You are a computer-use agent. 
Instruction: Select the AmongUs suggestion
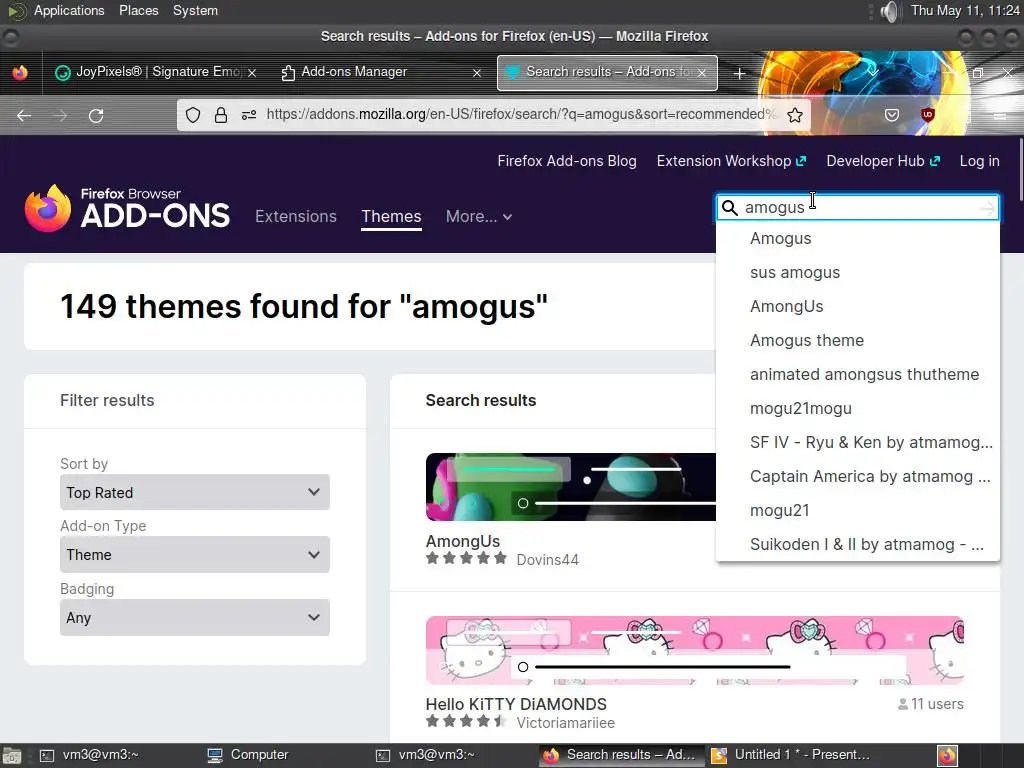click(857, 306)
